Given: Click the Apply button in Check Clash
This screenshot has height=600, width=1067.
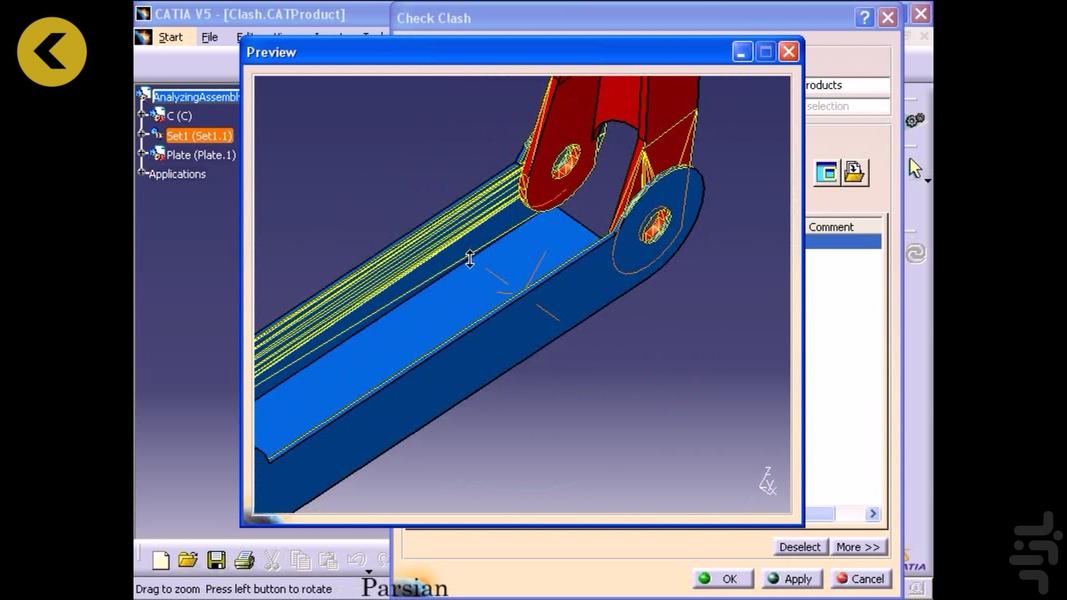Looking at the screenshot, I should (791, 578).
